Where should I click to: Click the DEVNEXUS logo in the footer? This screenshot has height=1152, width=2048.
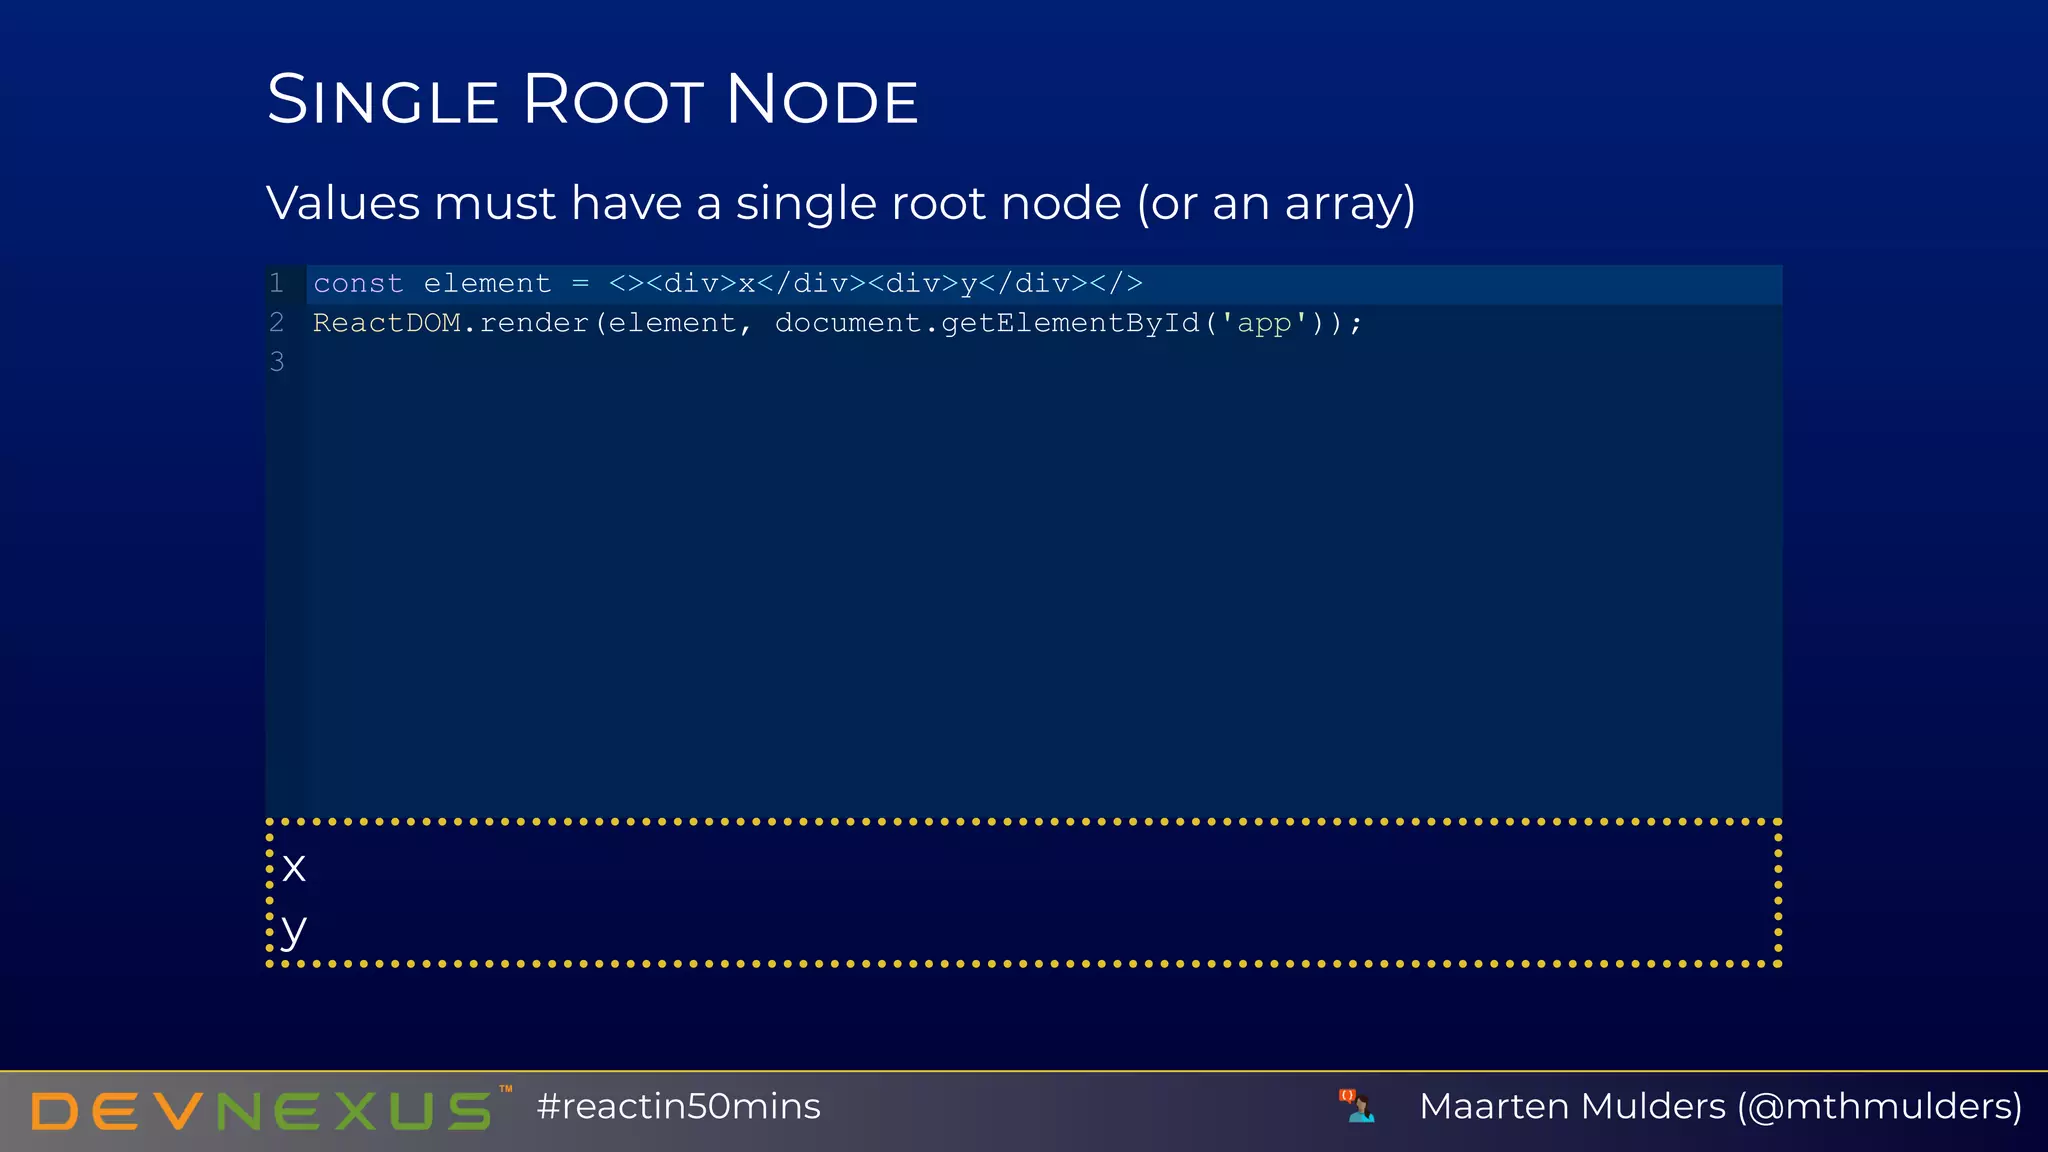(272, 1109)
